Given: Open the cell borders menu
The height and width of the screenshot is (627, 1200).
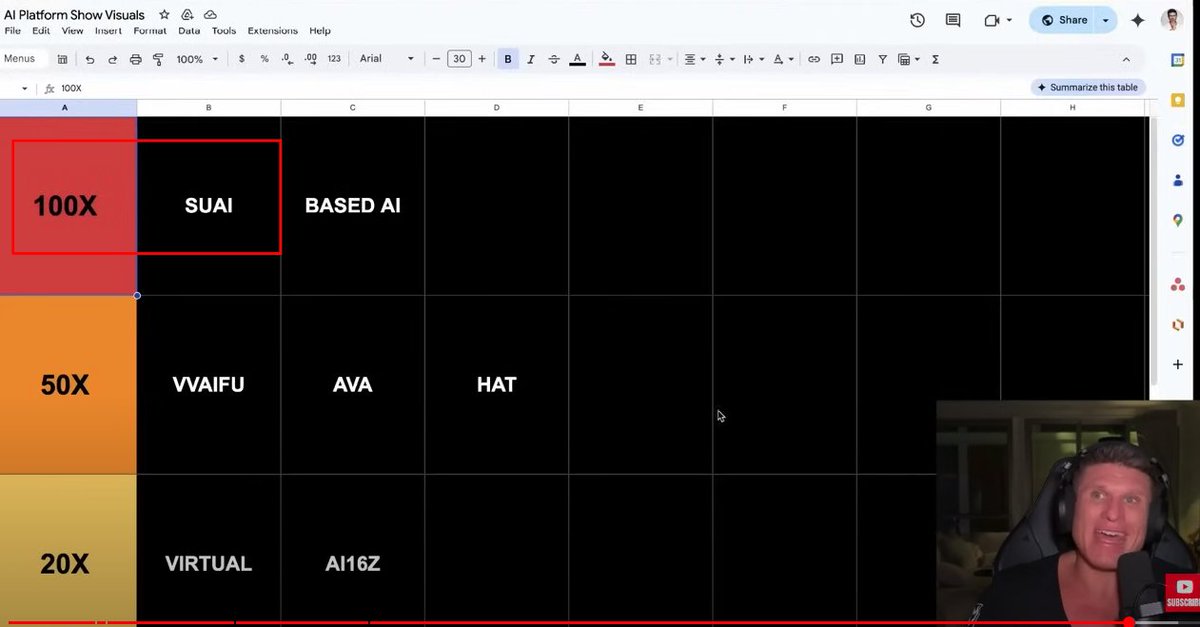Looking at the screenshot, I should click(x=631, y=59).
